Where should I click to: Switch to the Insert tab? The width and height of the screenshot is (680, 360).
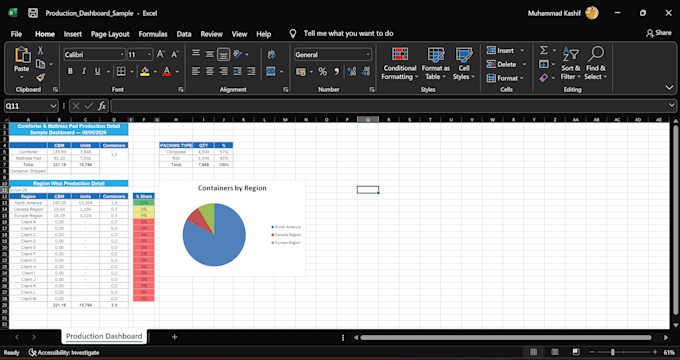[x=73, y=34]
